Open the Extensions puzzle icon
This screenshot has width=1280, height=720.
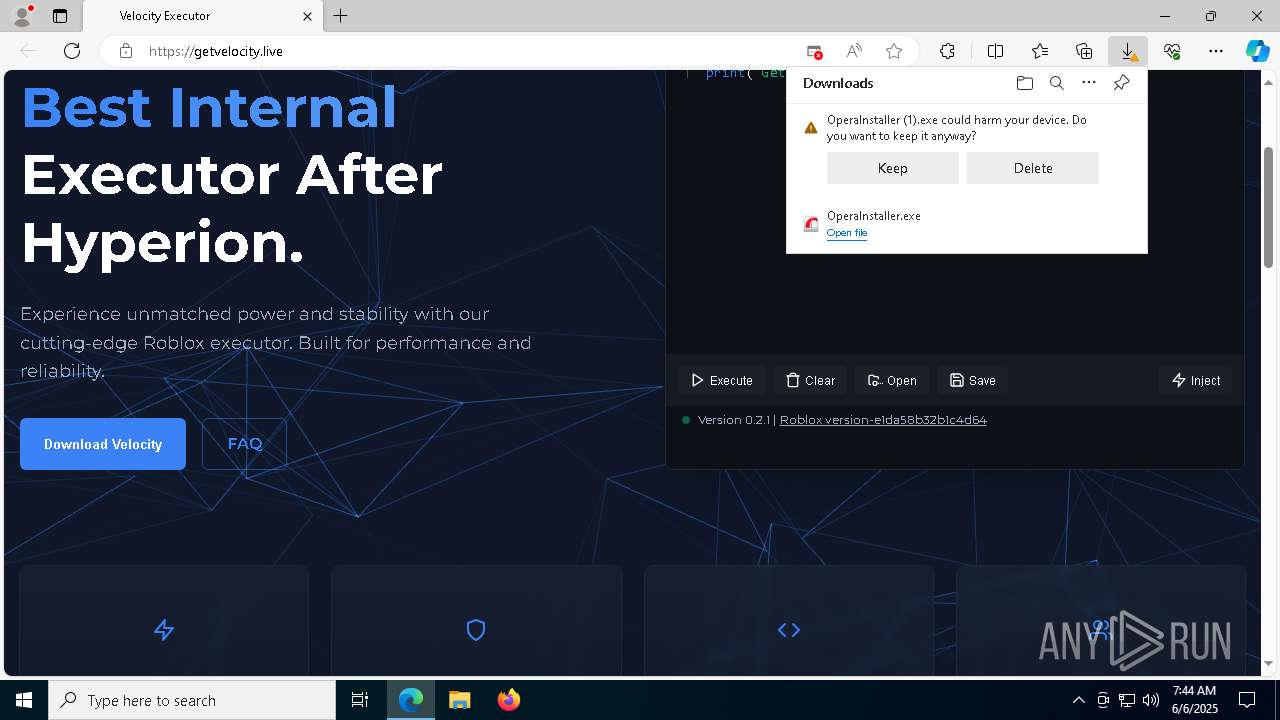pyautogui.click(x=947, y=51)
